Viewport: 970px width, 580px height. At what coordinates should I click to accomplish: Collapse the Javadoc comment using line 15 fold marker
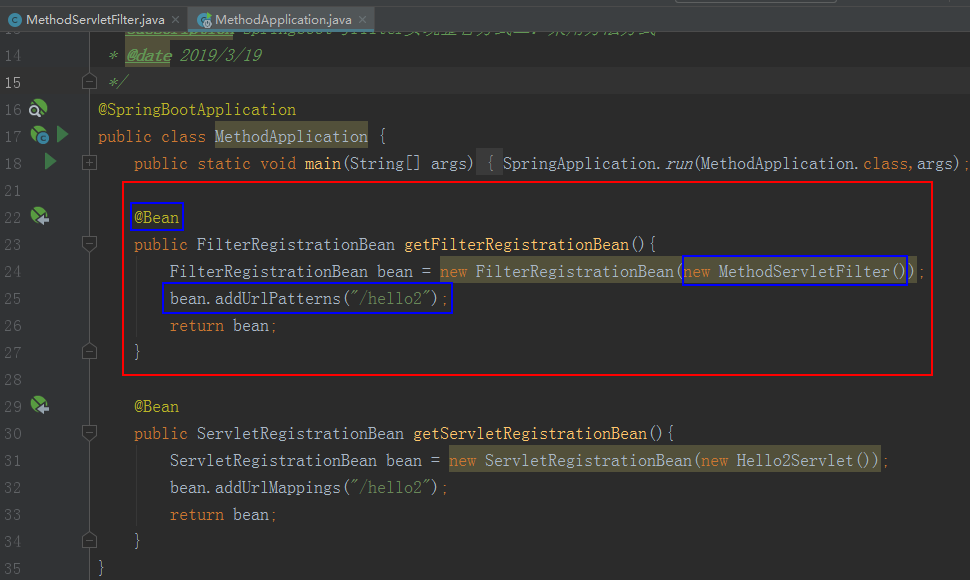(x=88, y=80)
